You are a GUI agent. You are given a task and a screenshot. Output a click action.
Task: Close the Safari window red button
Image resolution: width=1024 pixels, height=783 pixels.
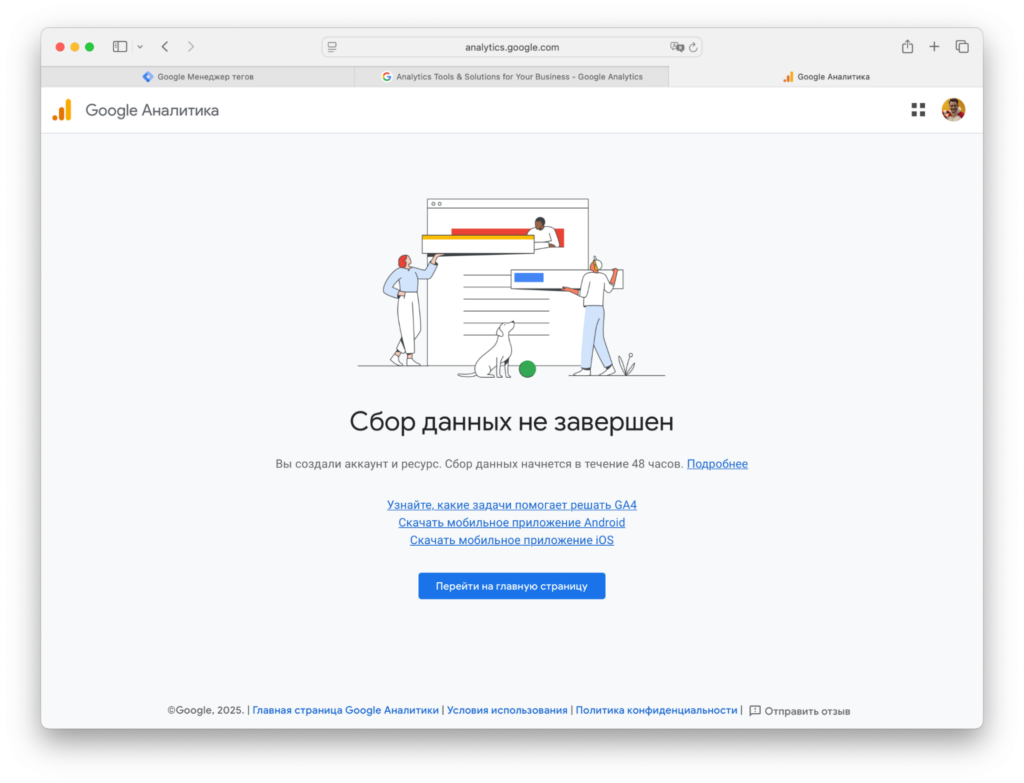tap(60, 47)
